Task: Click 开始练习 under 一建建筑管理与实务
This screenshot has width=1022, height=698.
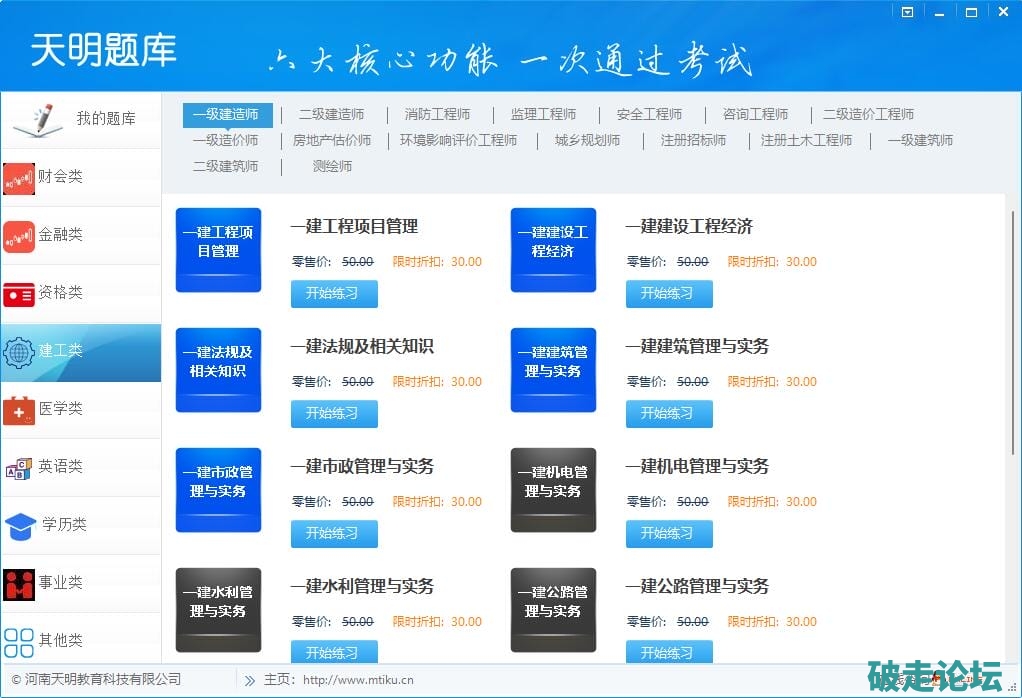Action: click(x=669, y=413)
